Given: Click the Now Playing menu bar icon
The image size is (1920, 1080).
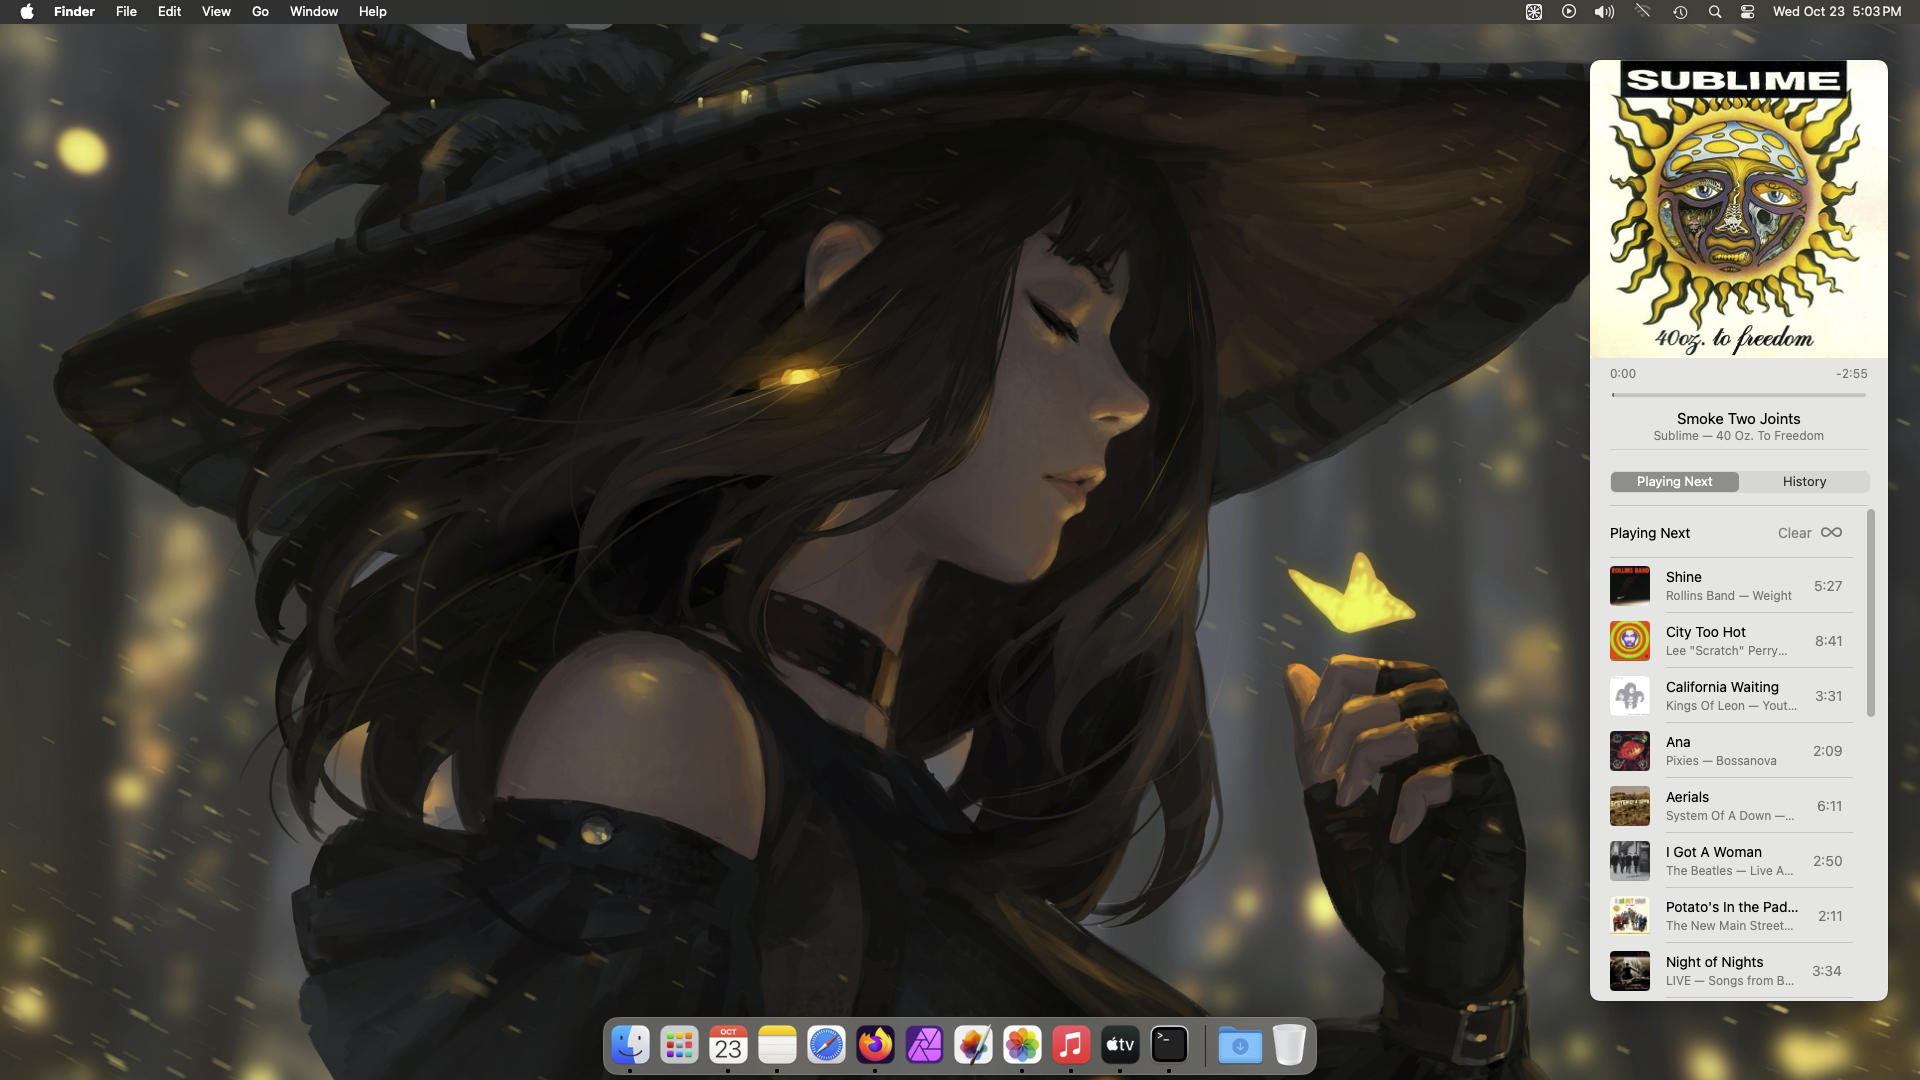Looking at the screenshot, I should [x=1569, y=12].
